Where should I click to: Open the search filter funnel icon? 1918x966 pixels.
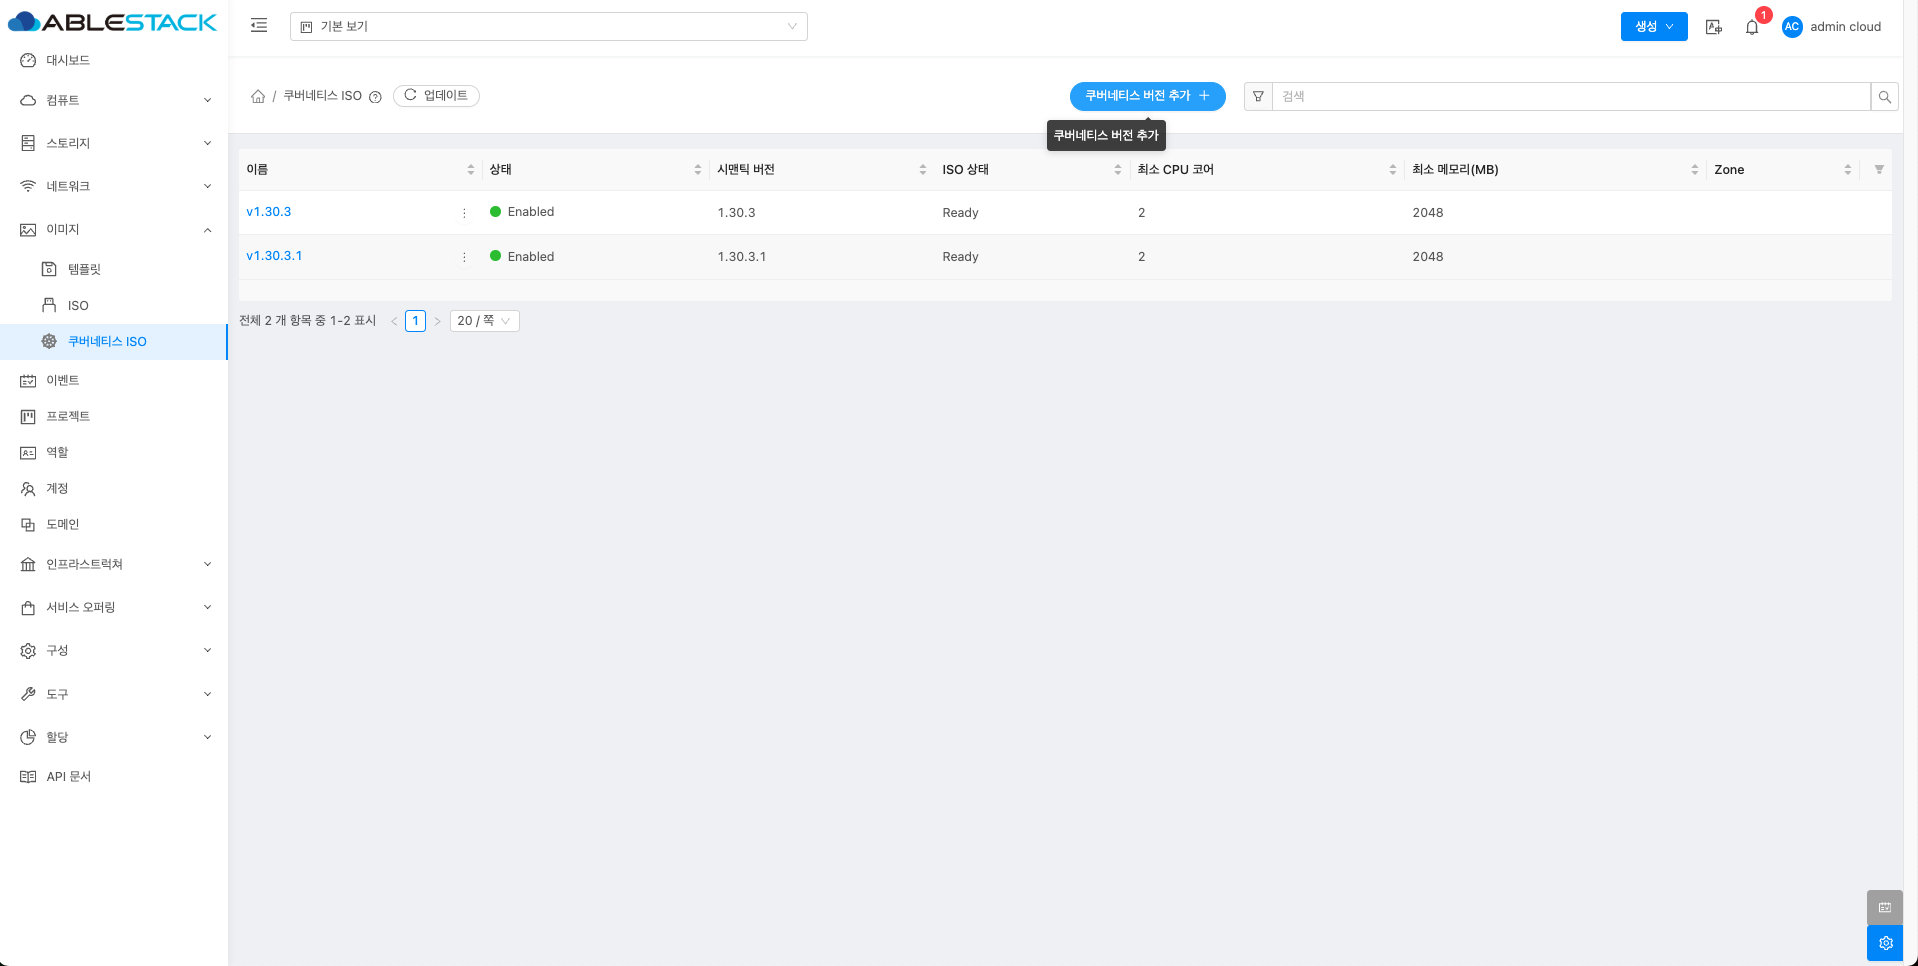1258,97
